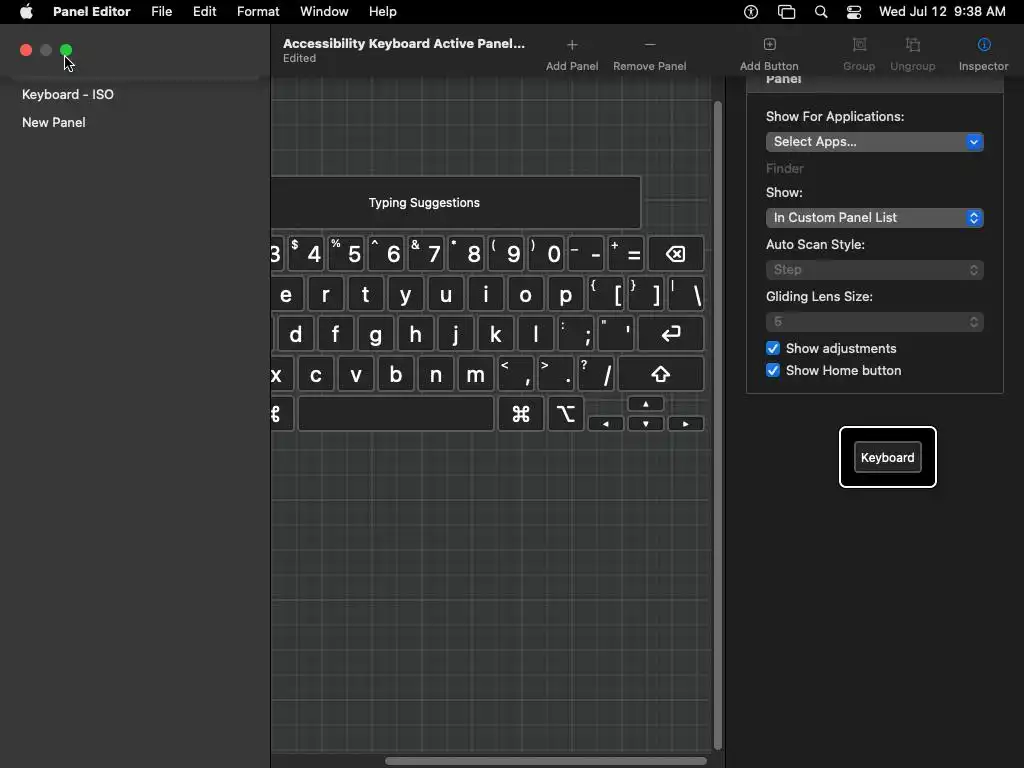Open the Select Apps dropdown
This screenshot has height=768, width=1024.
[x=874, y=142]
